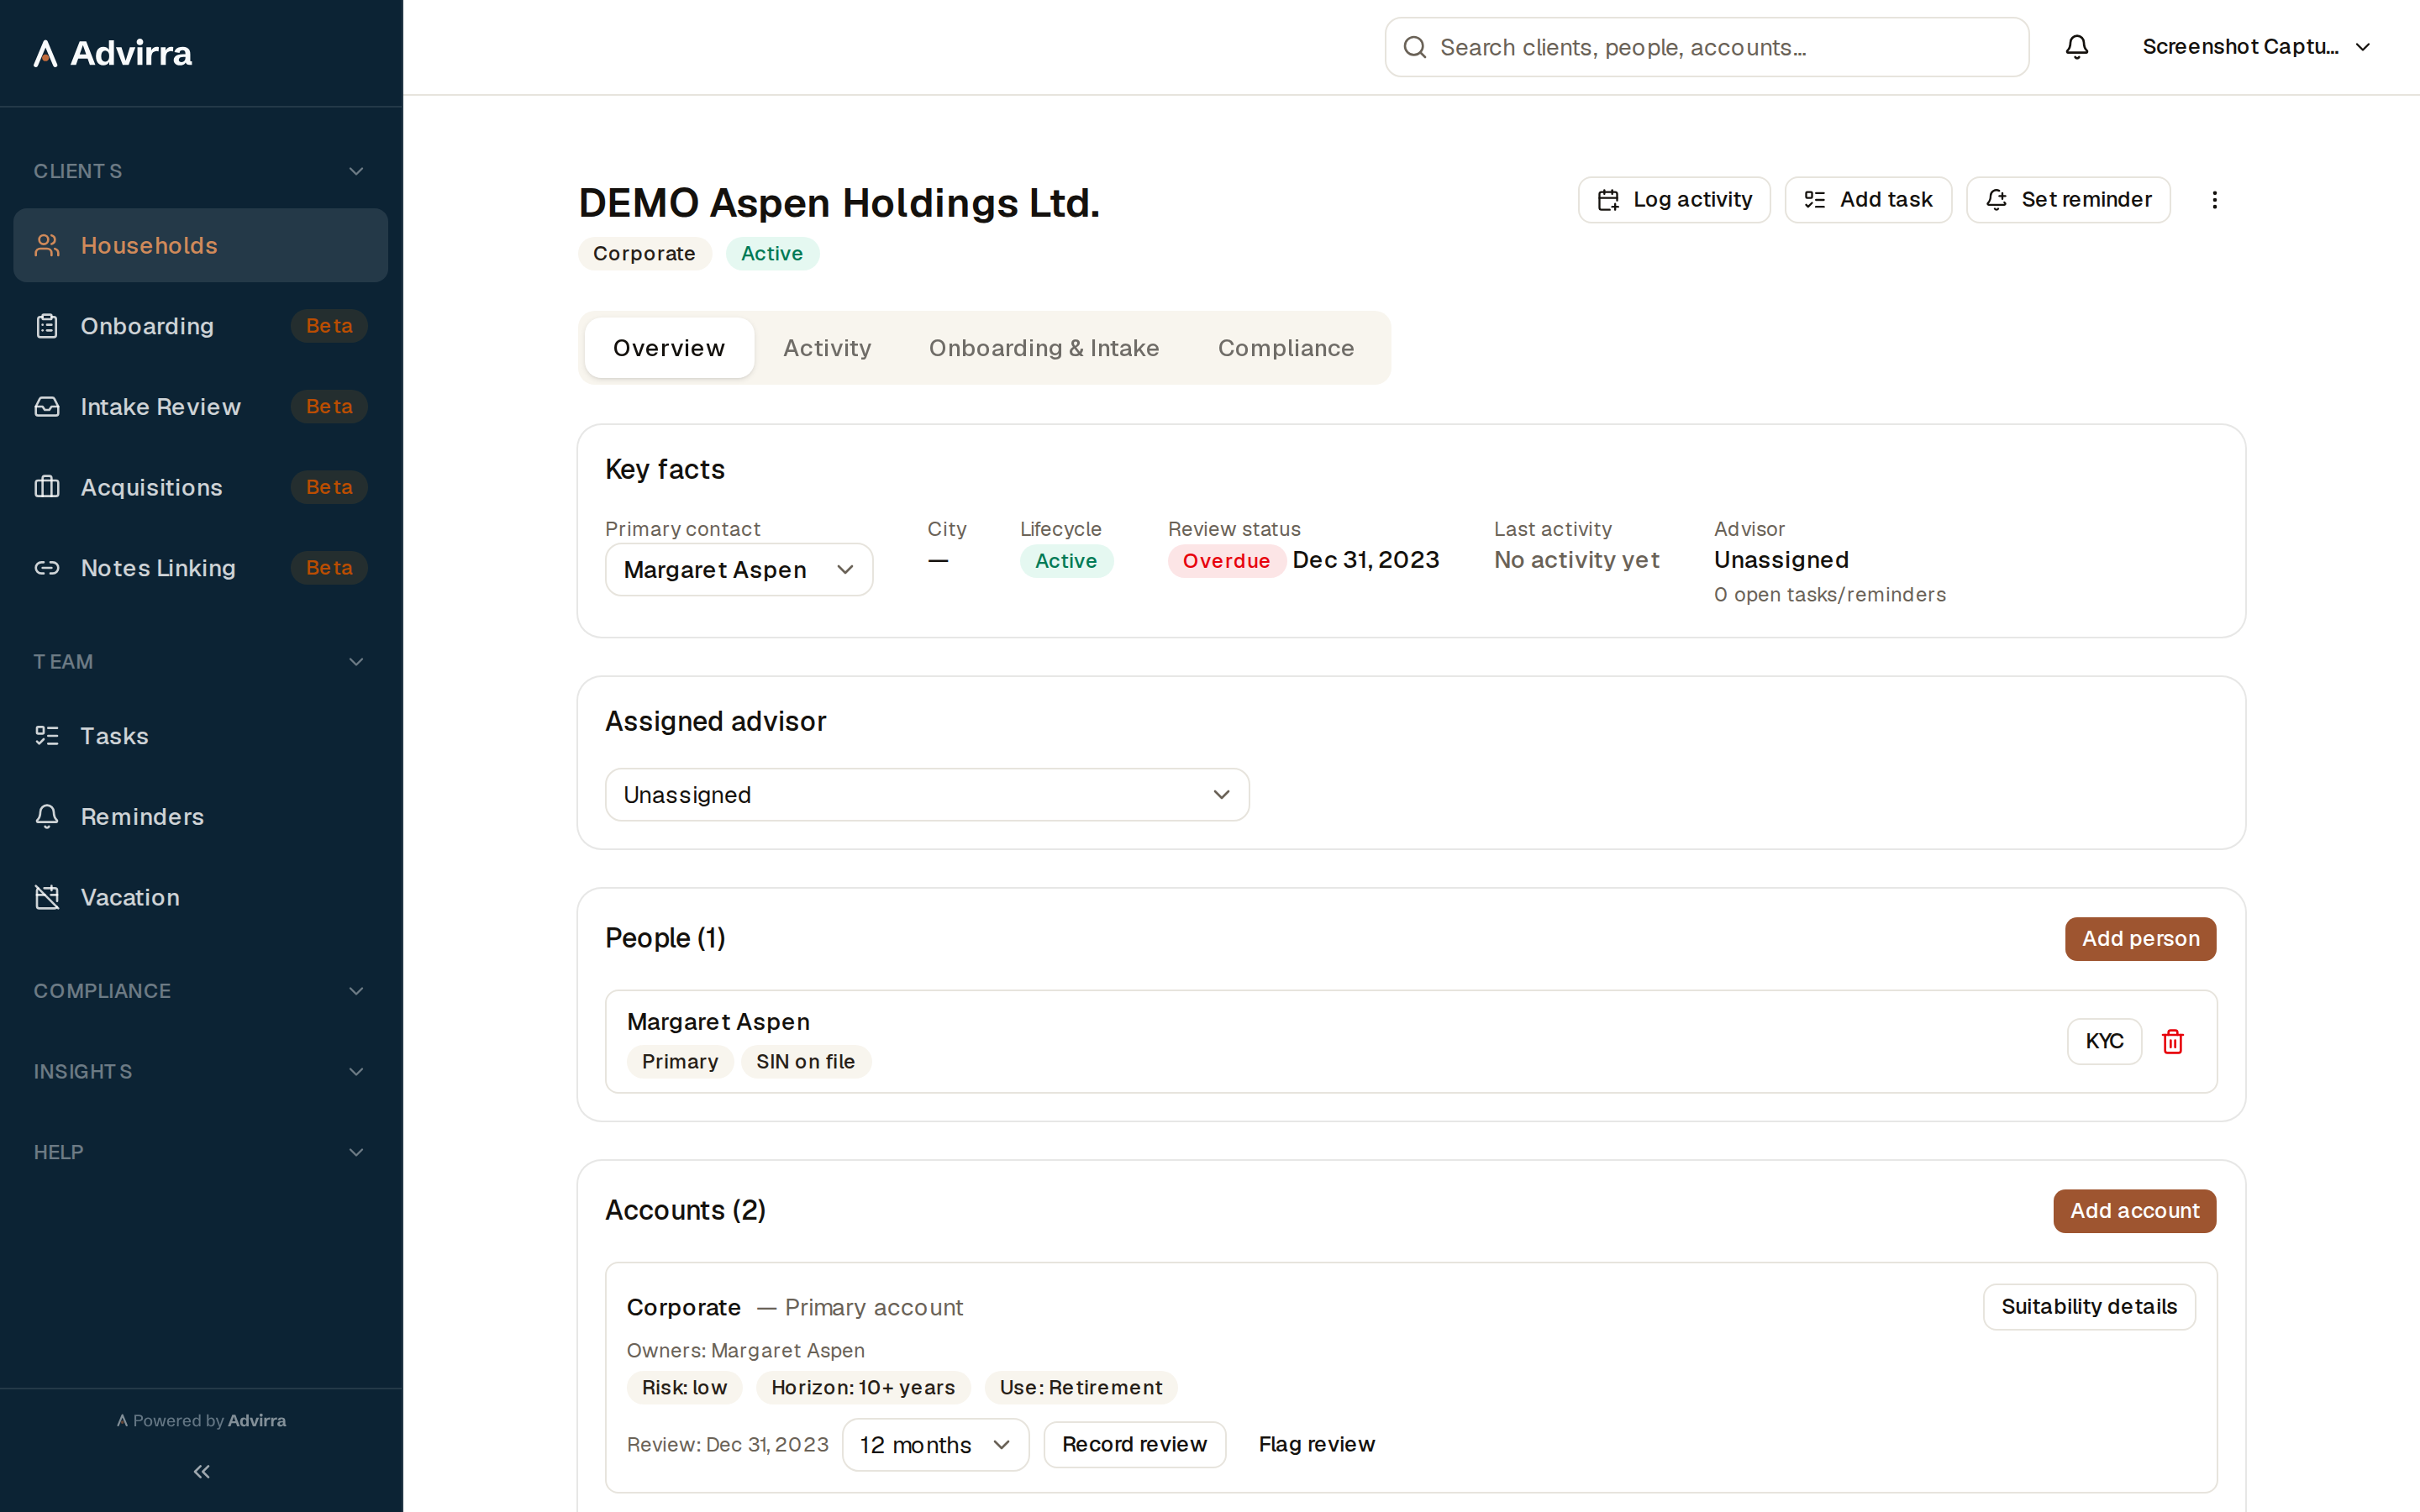Click the Use: Retirement tag
Screen dimensions: 2420x1512
coord(1081,1388)
